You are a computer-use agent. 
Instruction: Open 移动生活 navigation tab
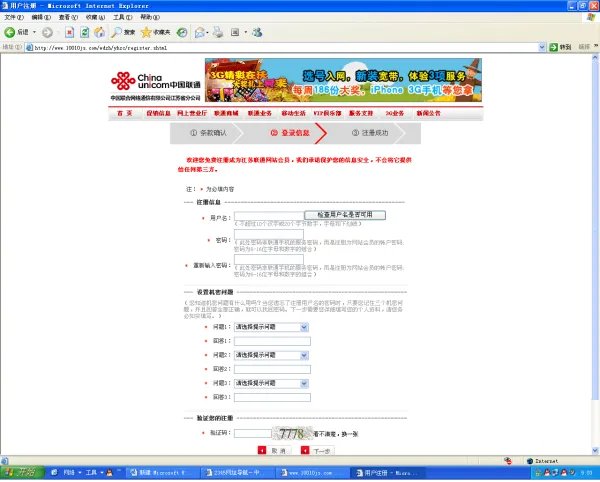click(x=293, y=113)
